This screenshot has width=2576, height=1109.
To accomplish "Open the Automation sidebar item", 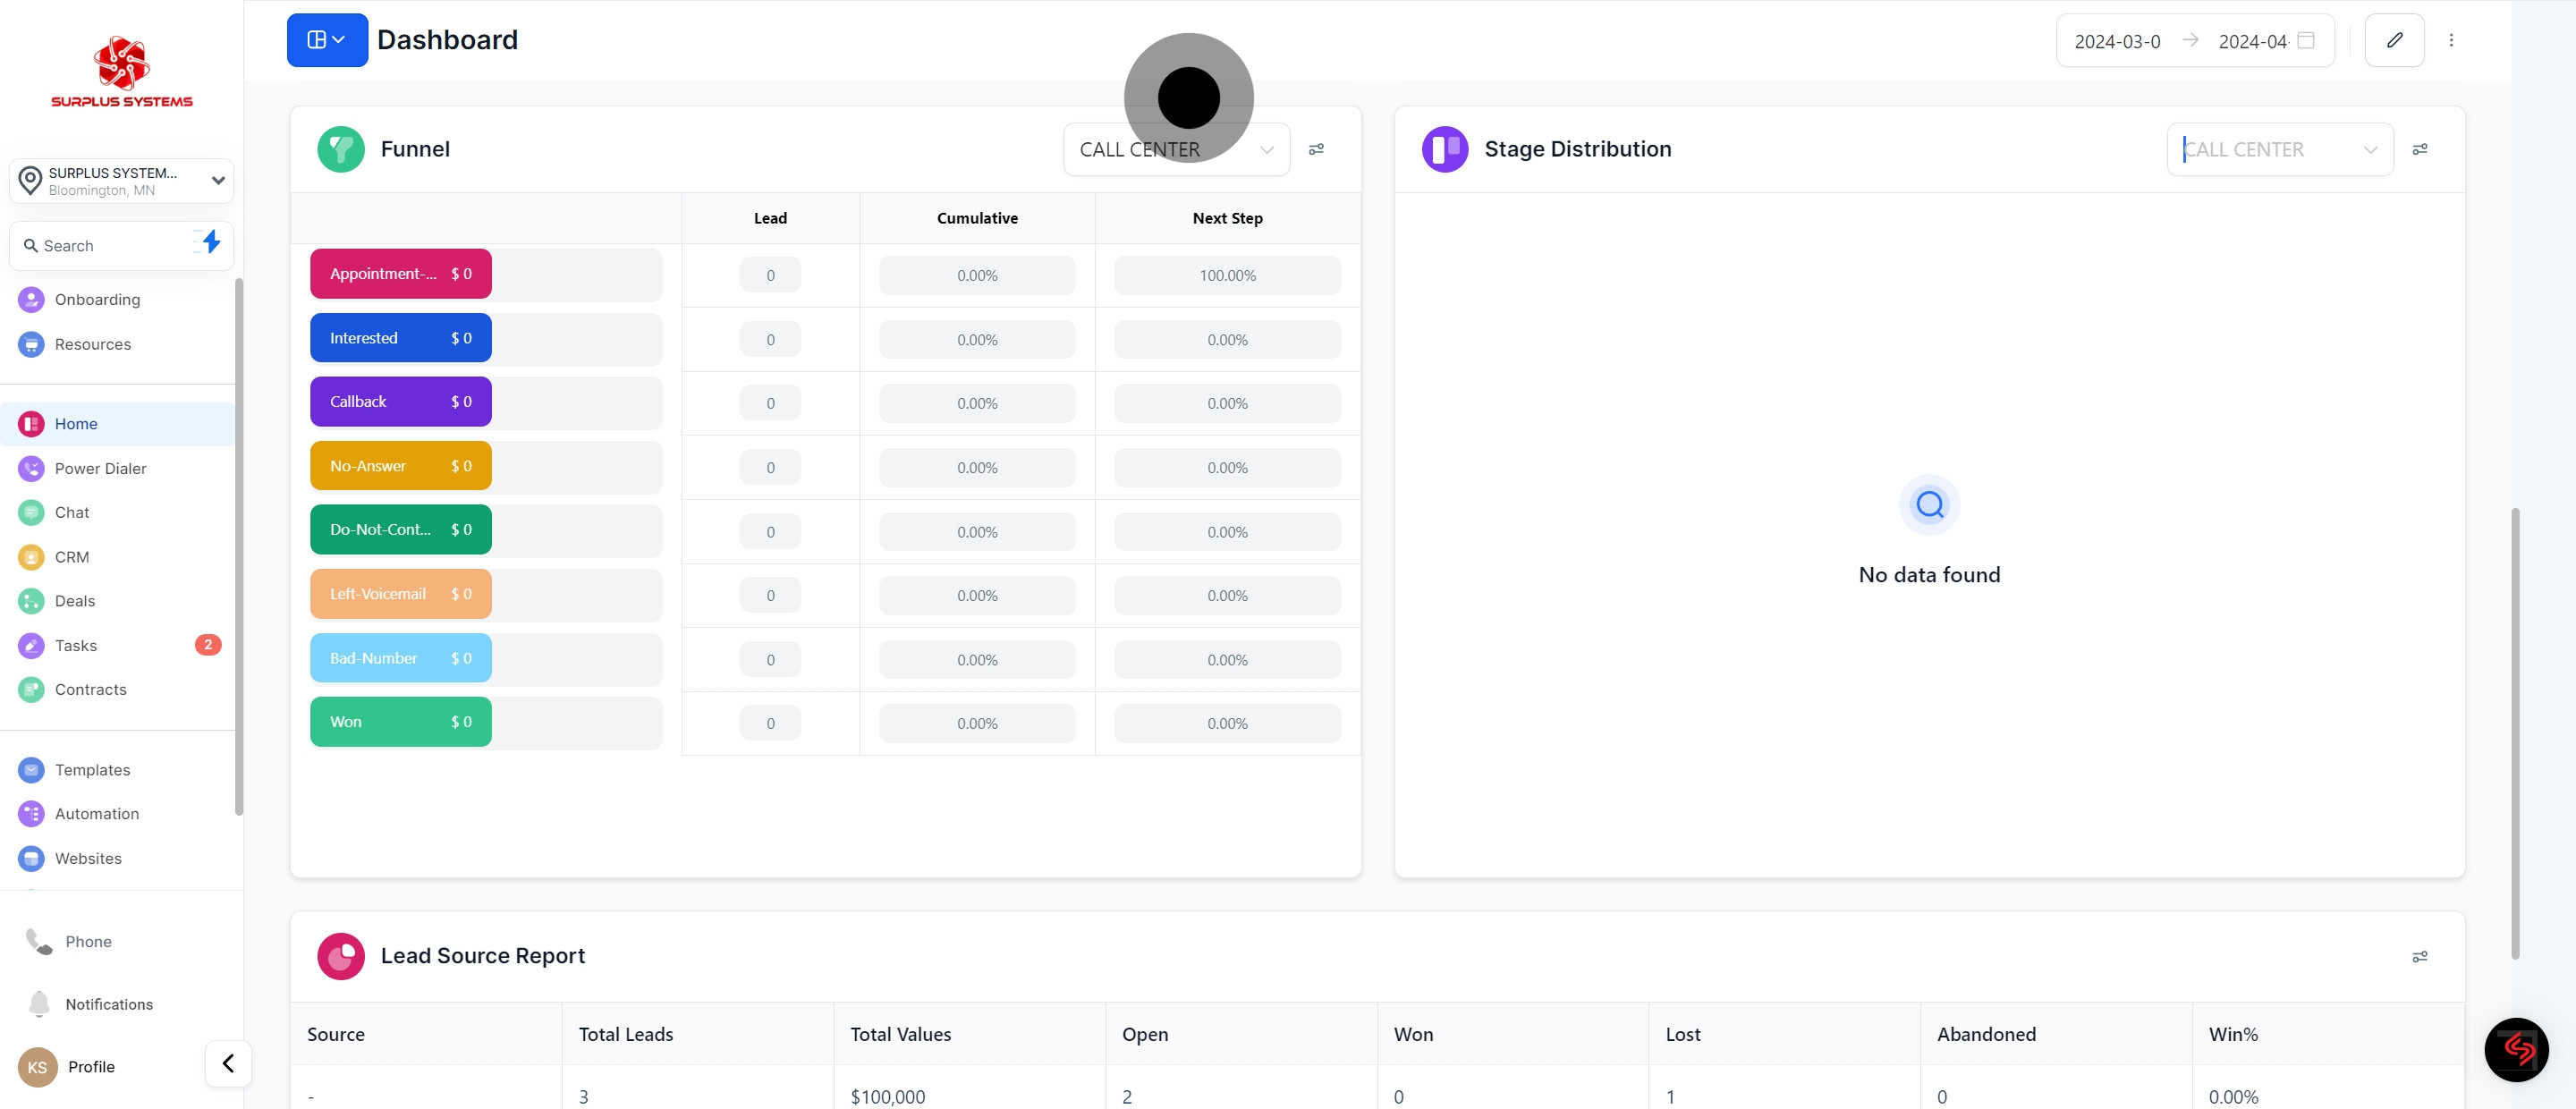I will pyautogui.click(x=96, y=814).
